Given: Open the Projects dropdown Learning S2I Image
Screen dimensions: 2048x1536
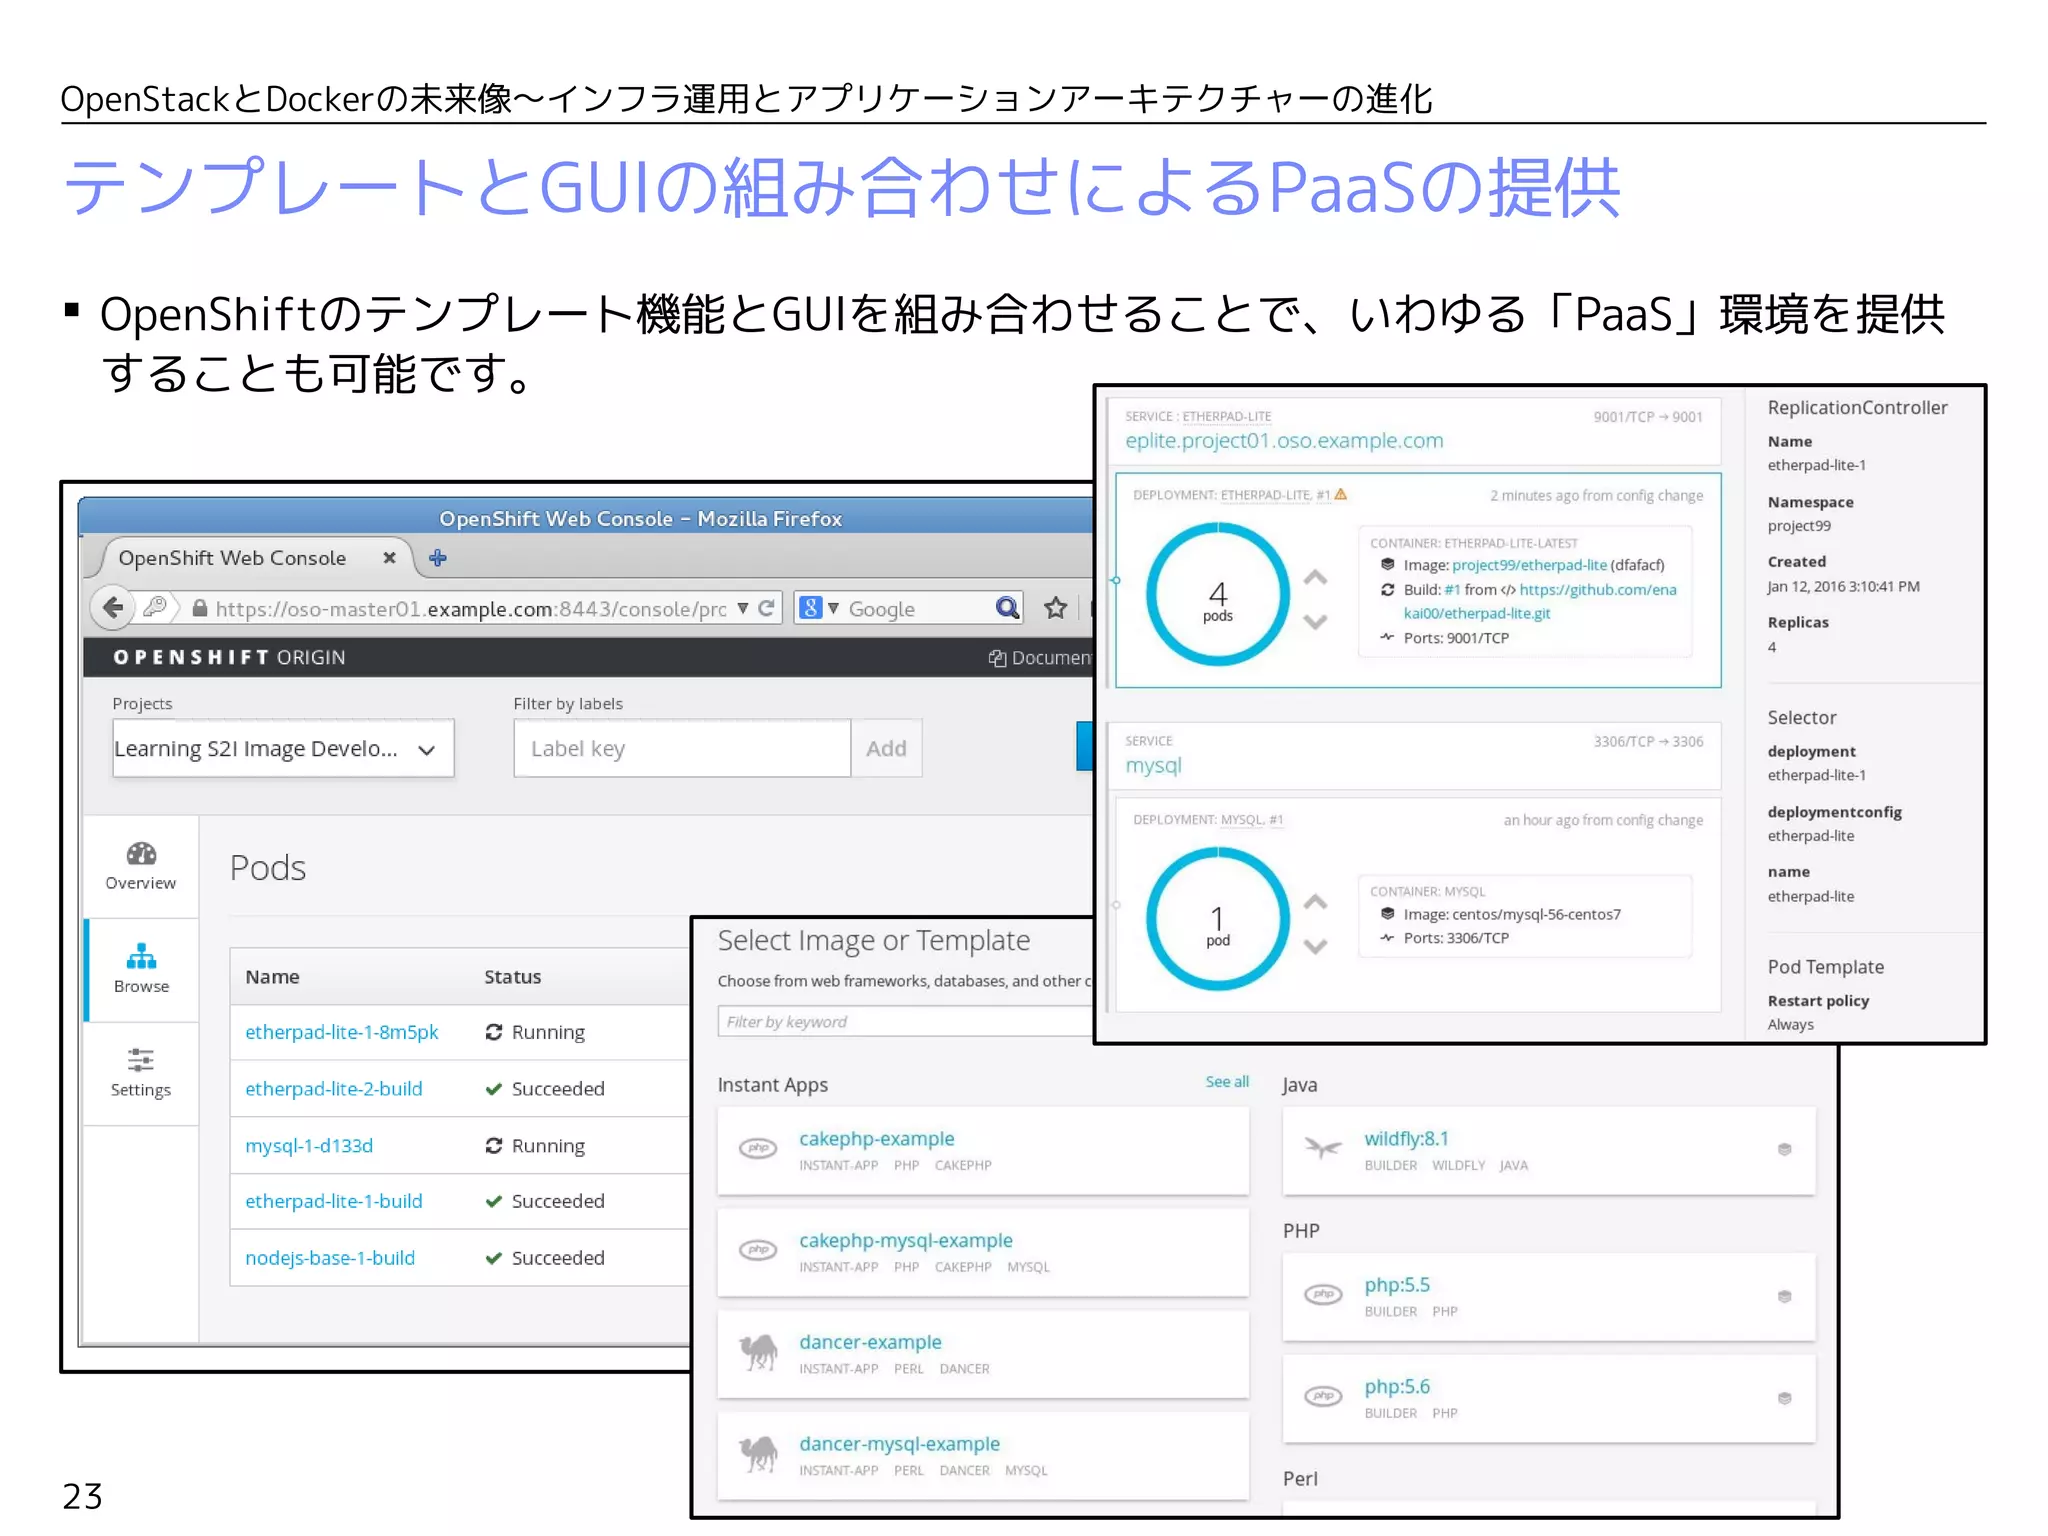Looking at the screenshot, I should 283,748.
